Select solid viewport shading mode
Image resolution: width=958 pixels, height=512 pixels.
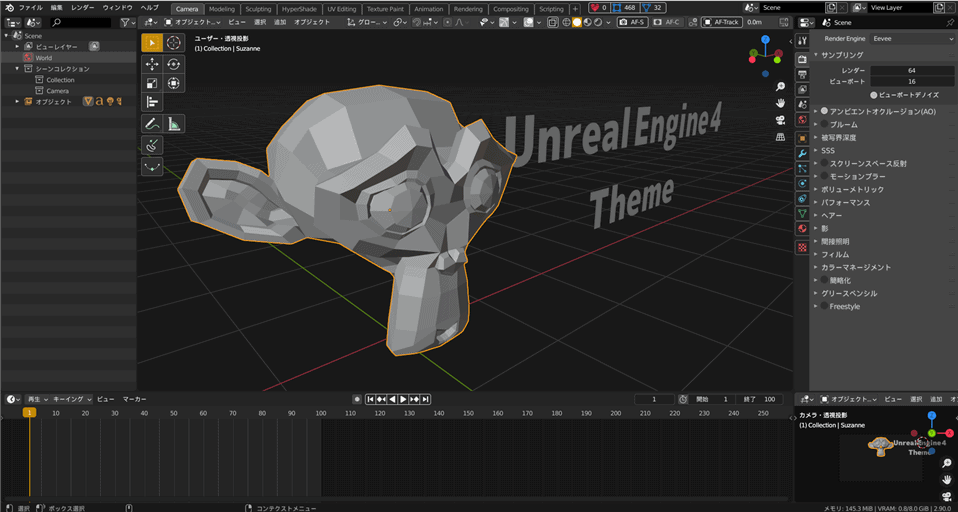pyautogui.click(x=577, y=22)
